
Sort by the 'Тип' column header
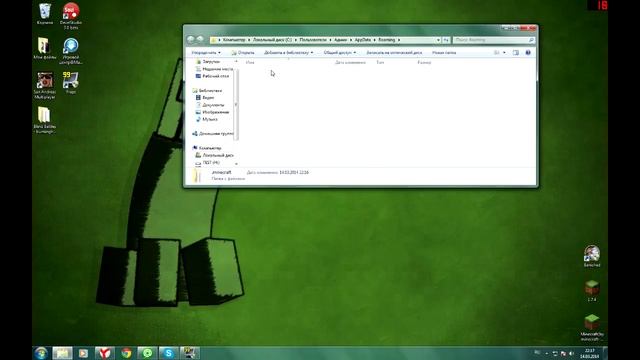(380, 62)
